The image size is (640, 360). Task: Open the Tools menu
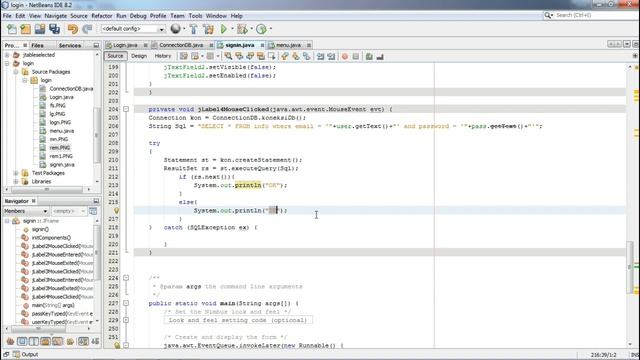pyautogui.click(x=196, y=16)
